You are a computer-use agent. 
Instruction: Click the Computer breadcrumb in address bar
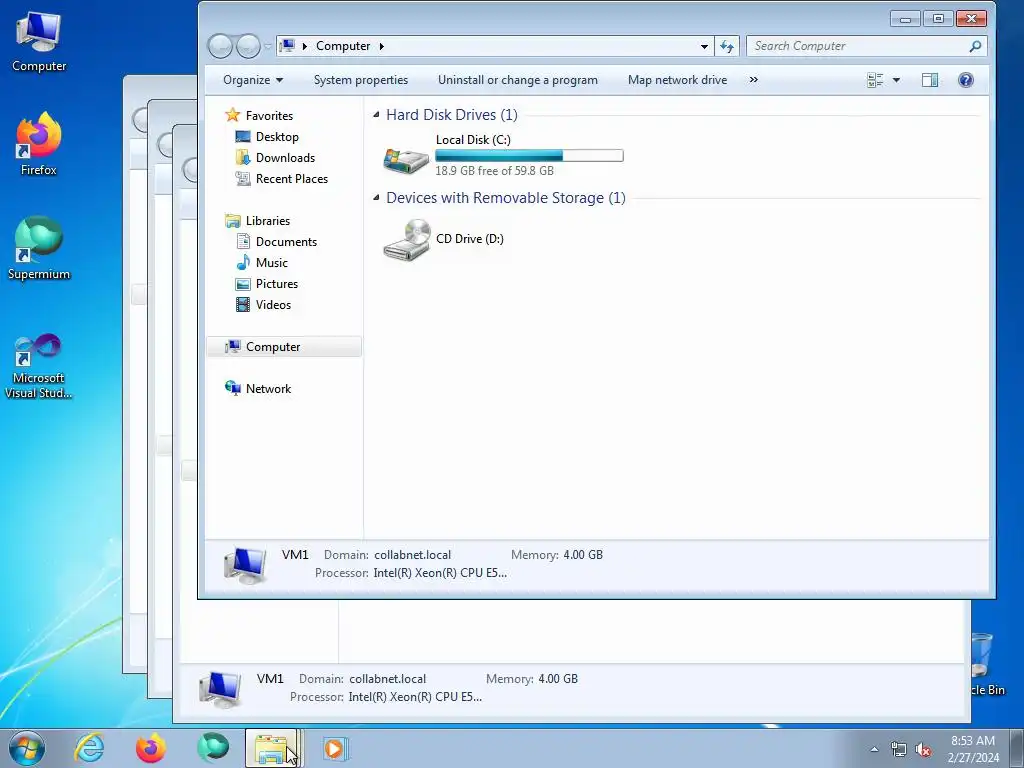(343, 46)
